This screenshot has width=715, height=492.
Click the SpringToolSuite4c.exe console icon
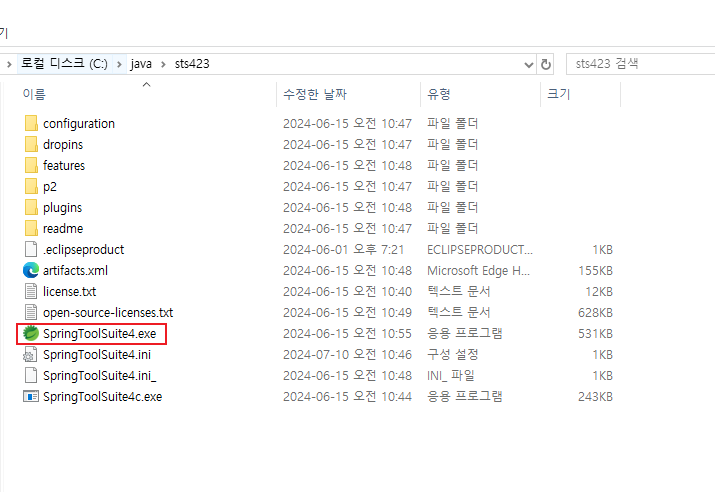(31, 396)
